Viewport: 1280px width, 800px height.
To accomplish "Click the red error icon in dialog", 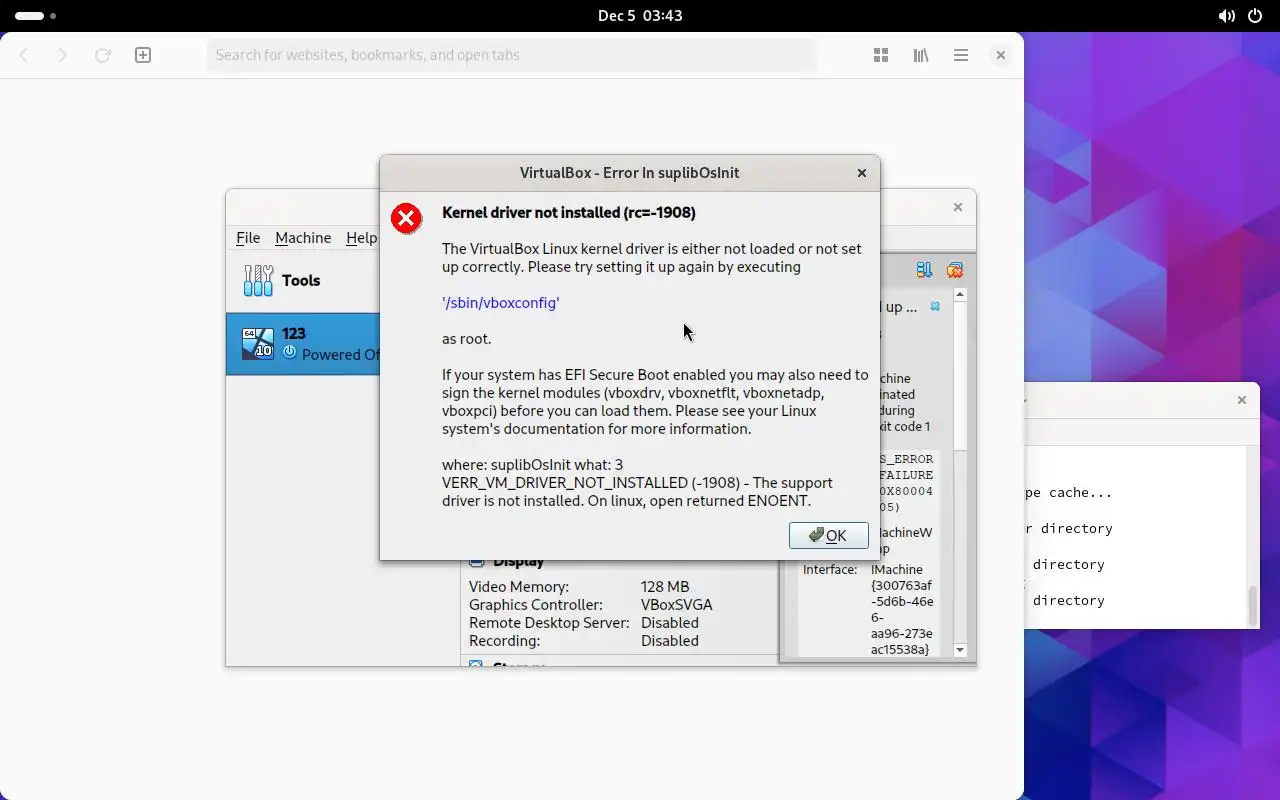I will [406, 218].
